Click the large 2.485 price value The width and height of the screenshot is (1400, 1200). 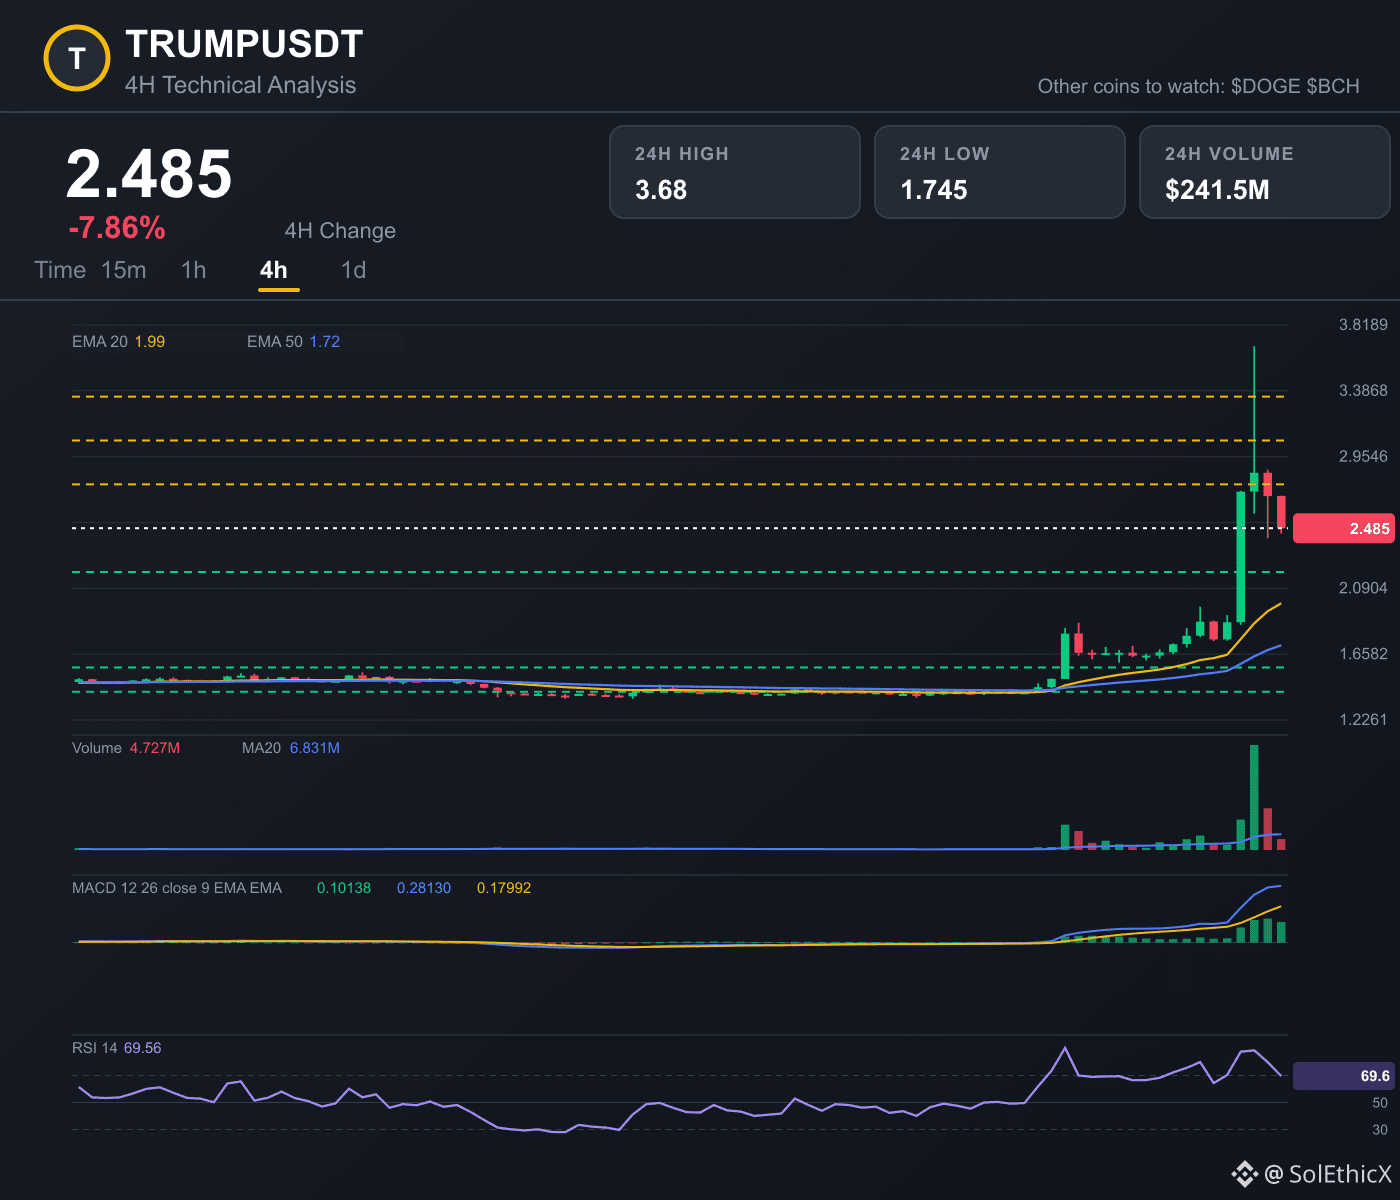149,174
